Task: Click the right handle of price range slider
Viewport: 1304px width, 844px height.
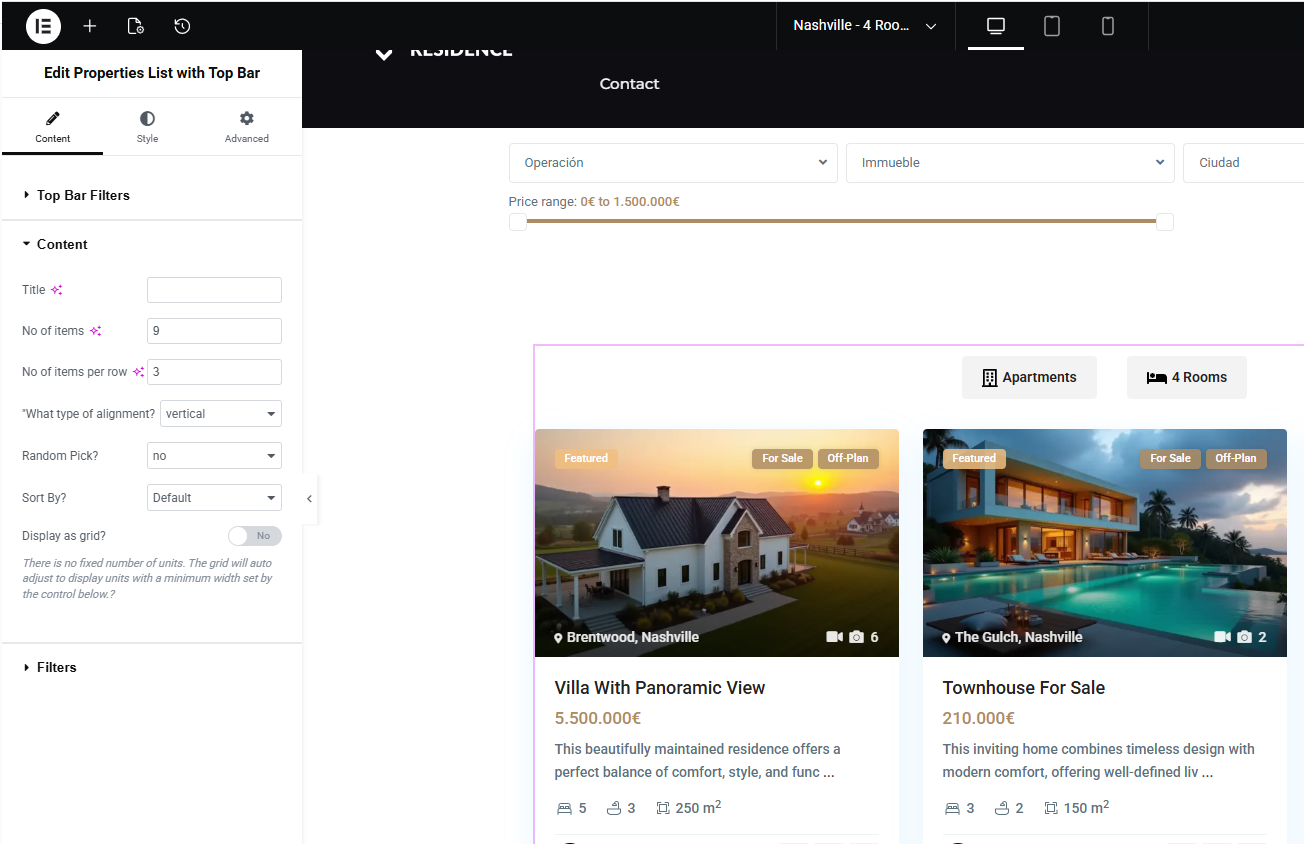Action: 1164,222
